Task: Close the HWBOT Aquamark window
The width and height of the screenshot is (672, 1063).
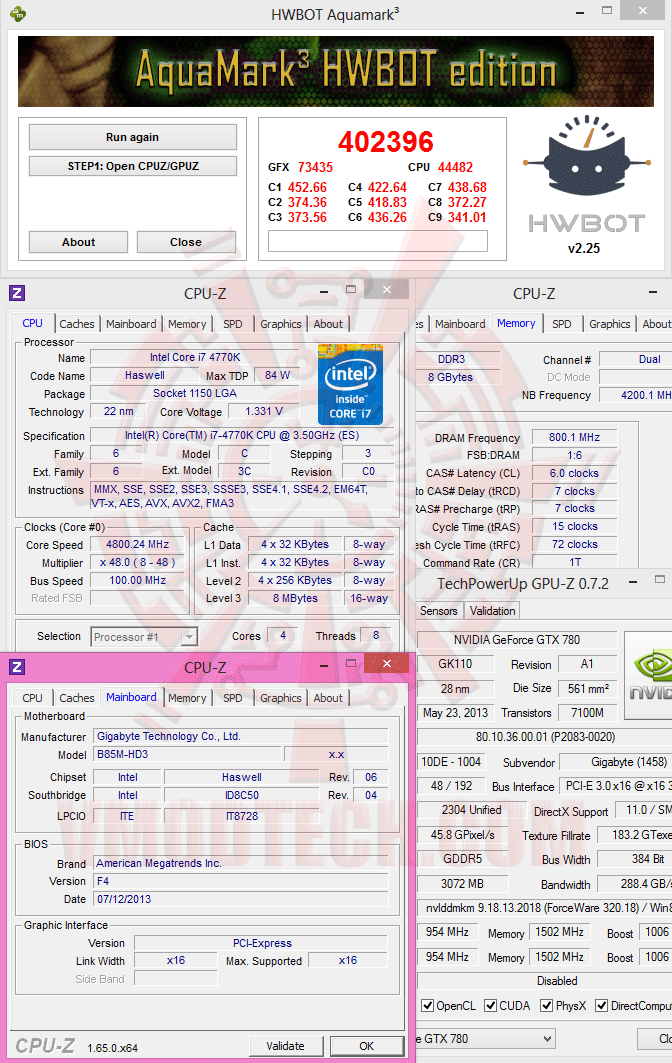Action: click(643, 10)
